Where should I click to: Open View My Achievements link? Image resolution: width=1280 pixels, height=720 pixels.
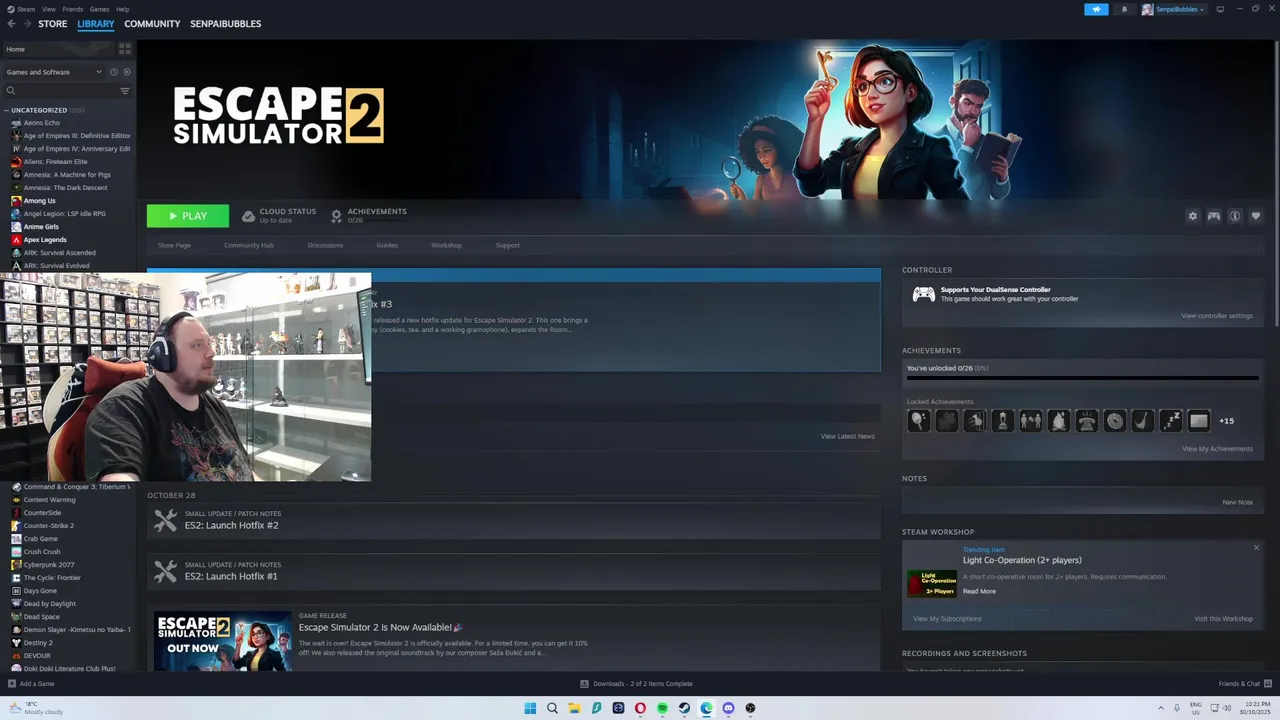[1217, 449]
